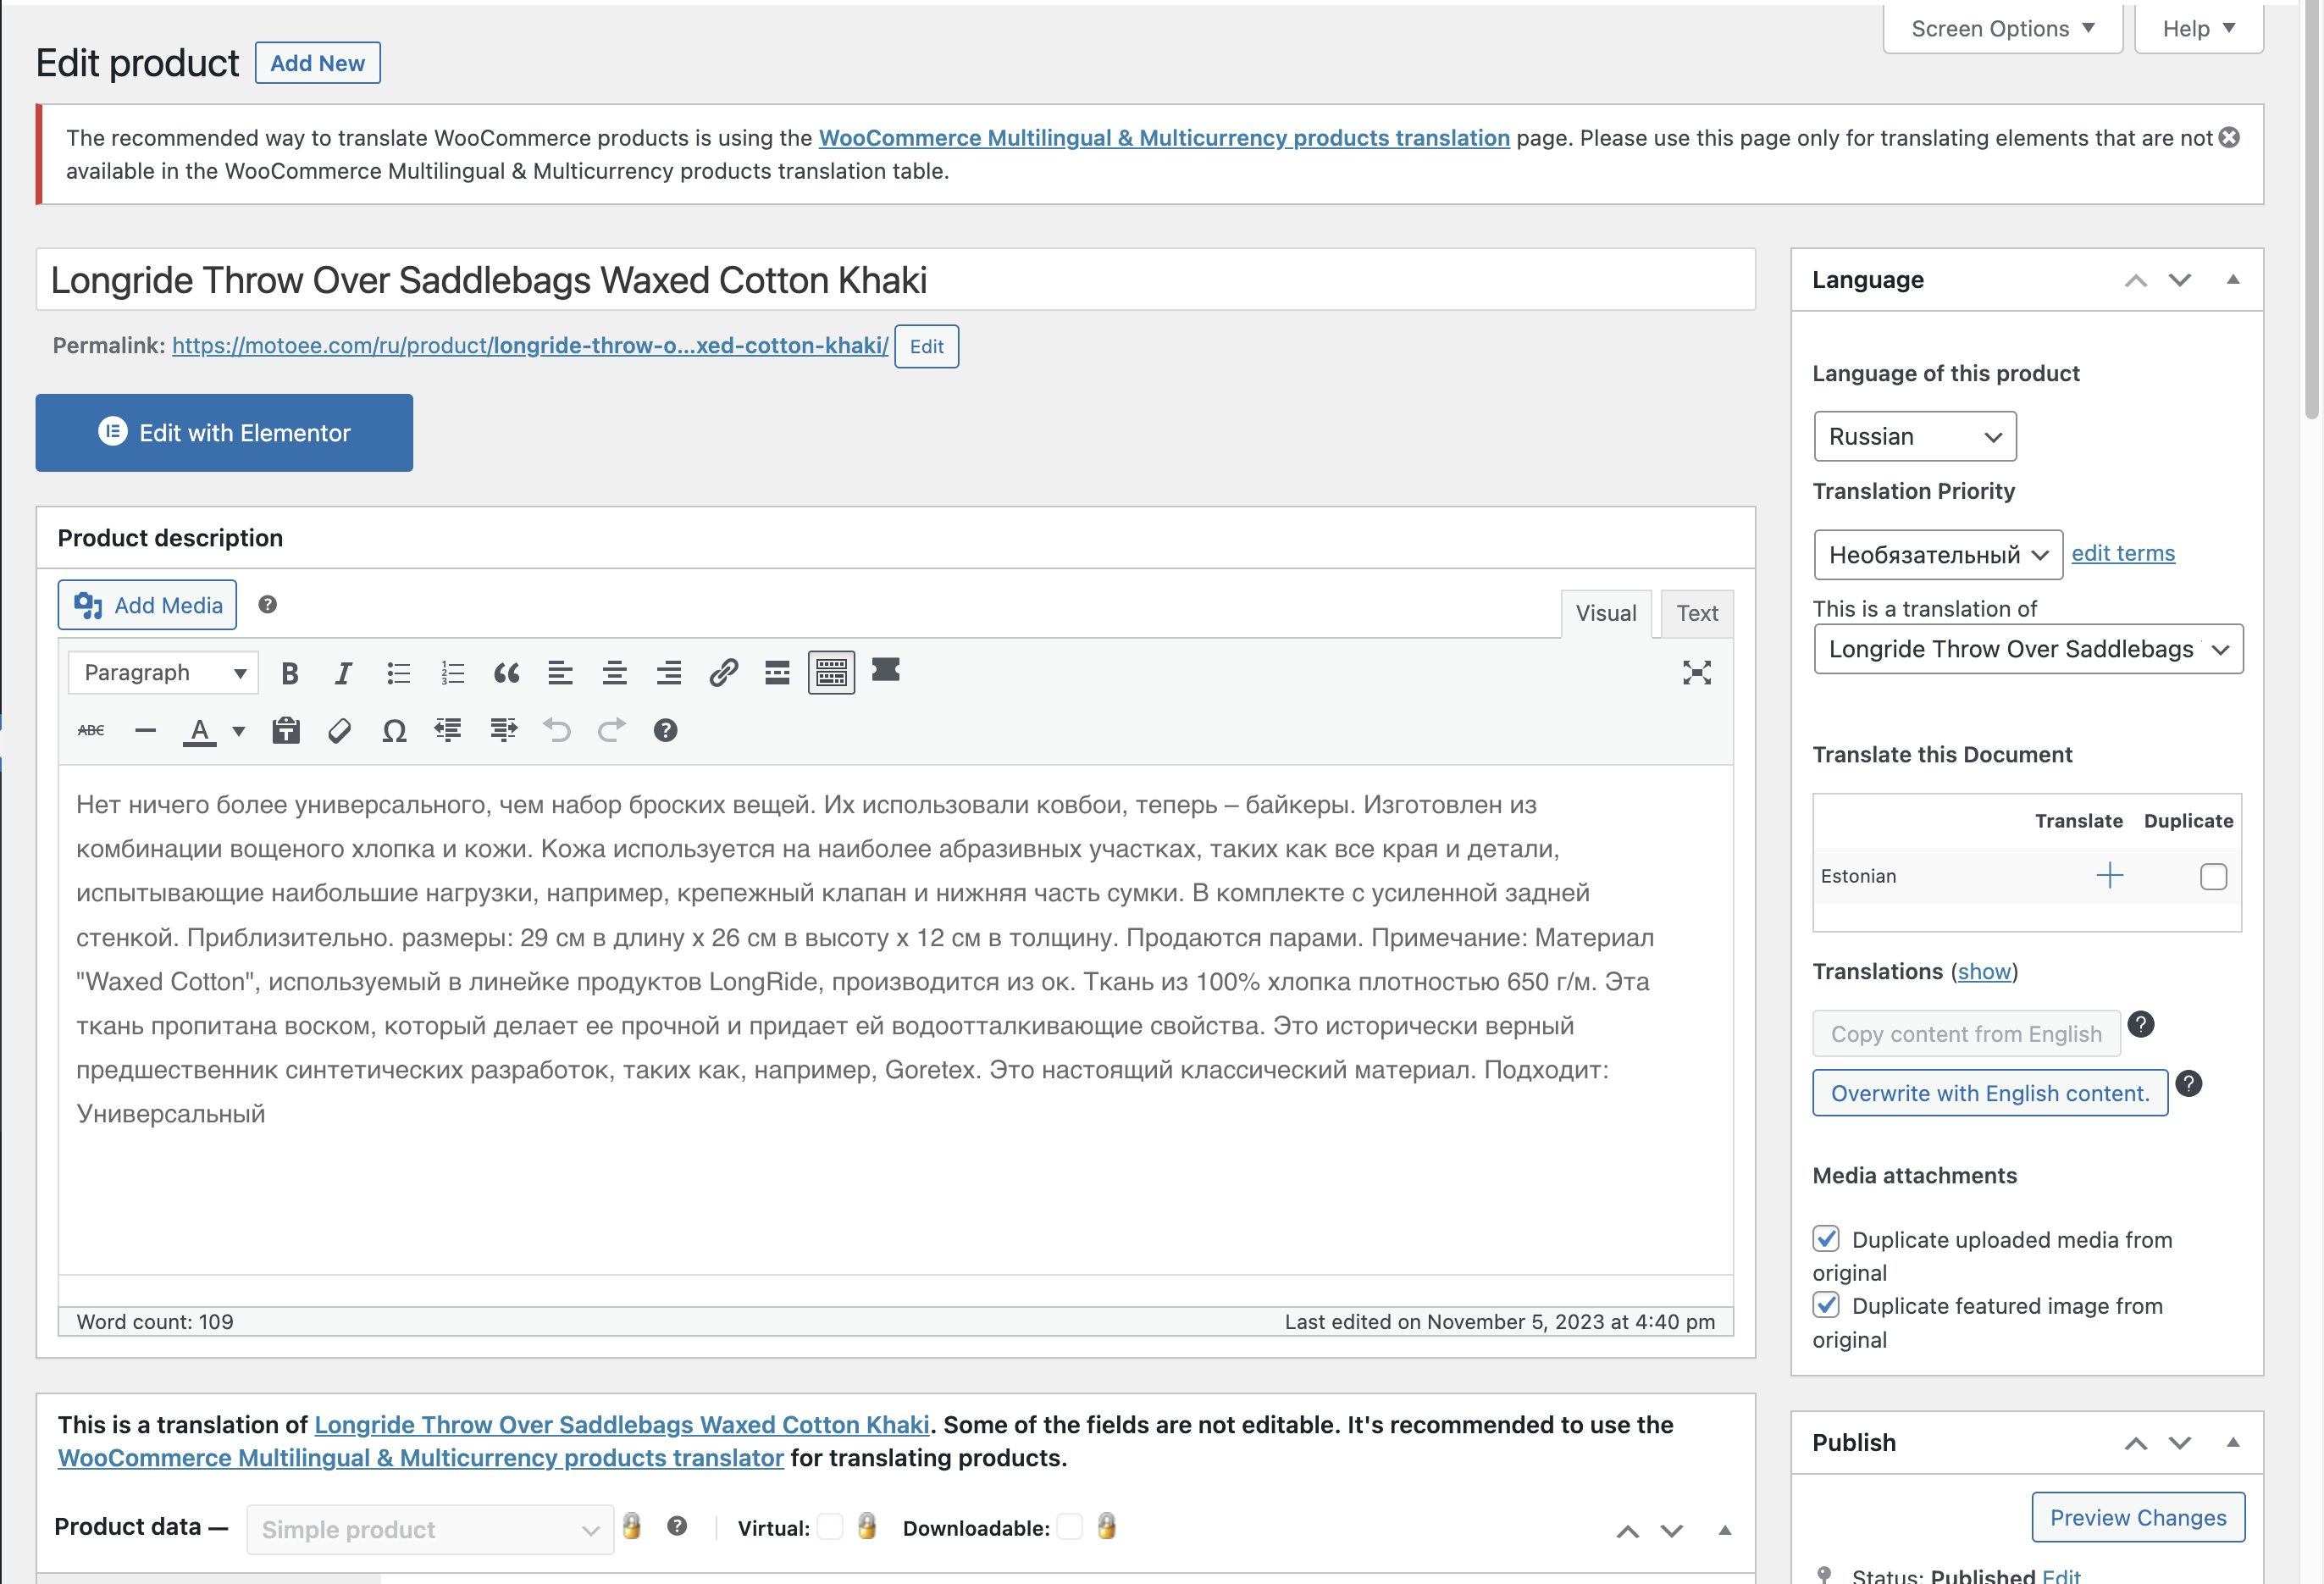
Task: Open the Paragraph format dropdown
Action: pyautogui.click(x=164, y=673)
